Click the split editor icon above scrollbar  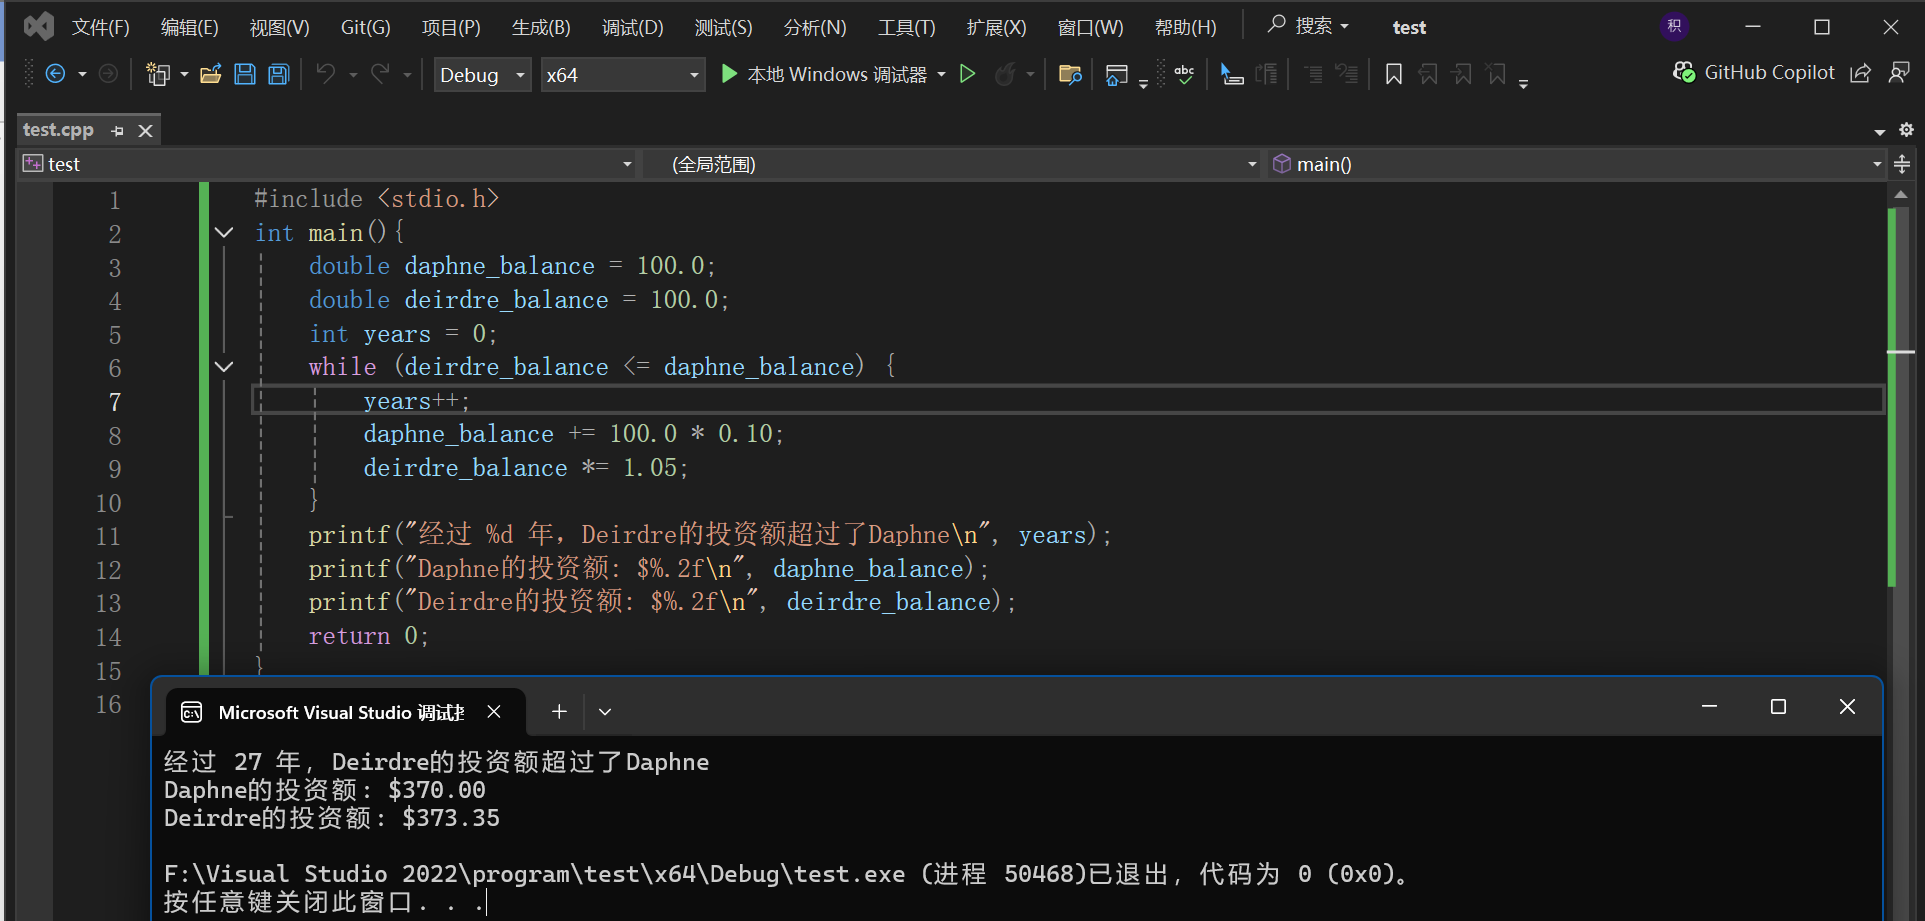coord(1902,164)
